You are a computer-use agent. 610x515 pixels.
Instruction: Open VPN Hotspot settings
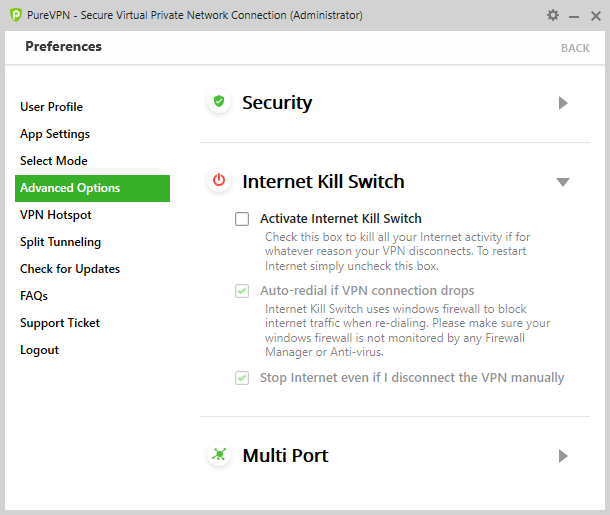(x=56, y=215)
